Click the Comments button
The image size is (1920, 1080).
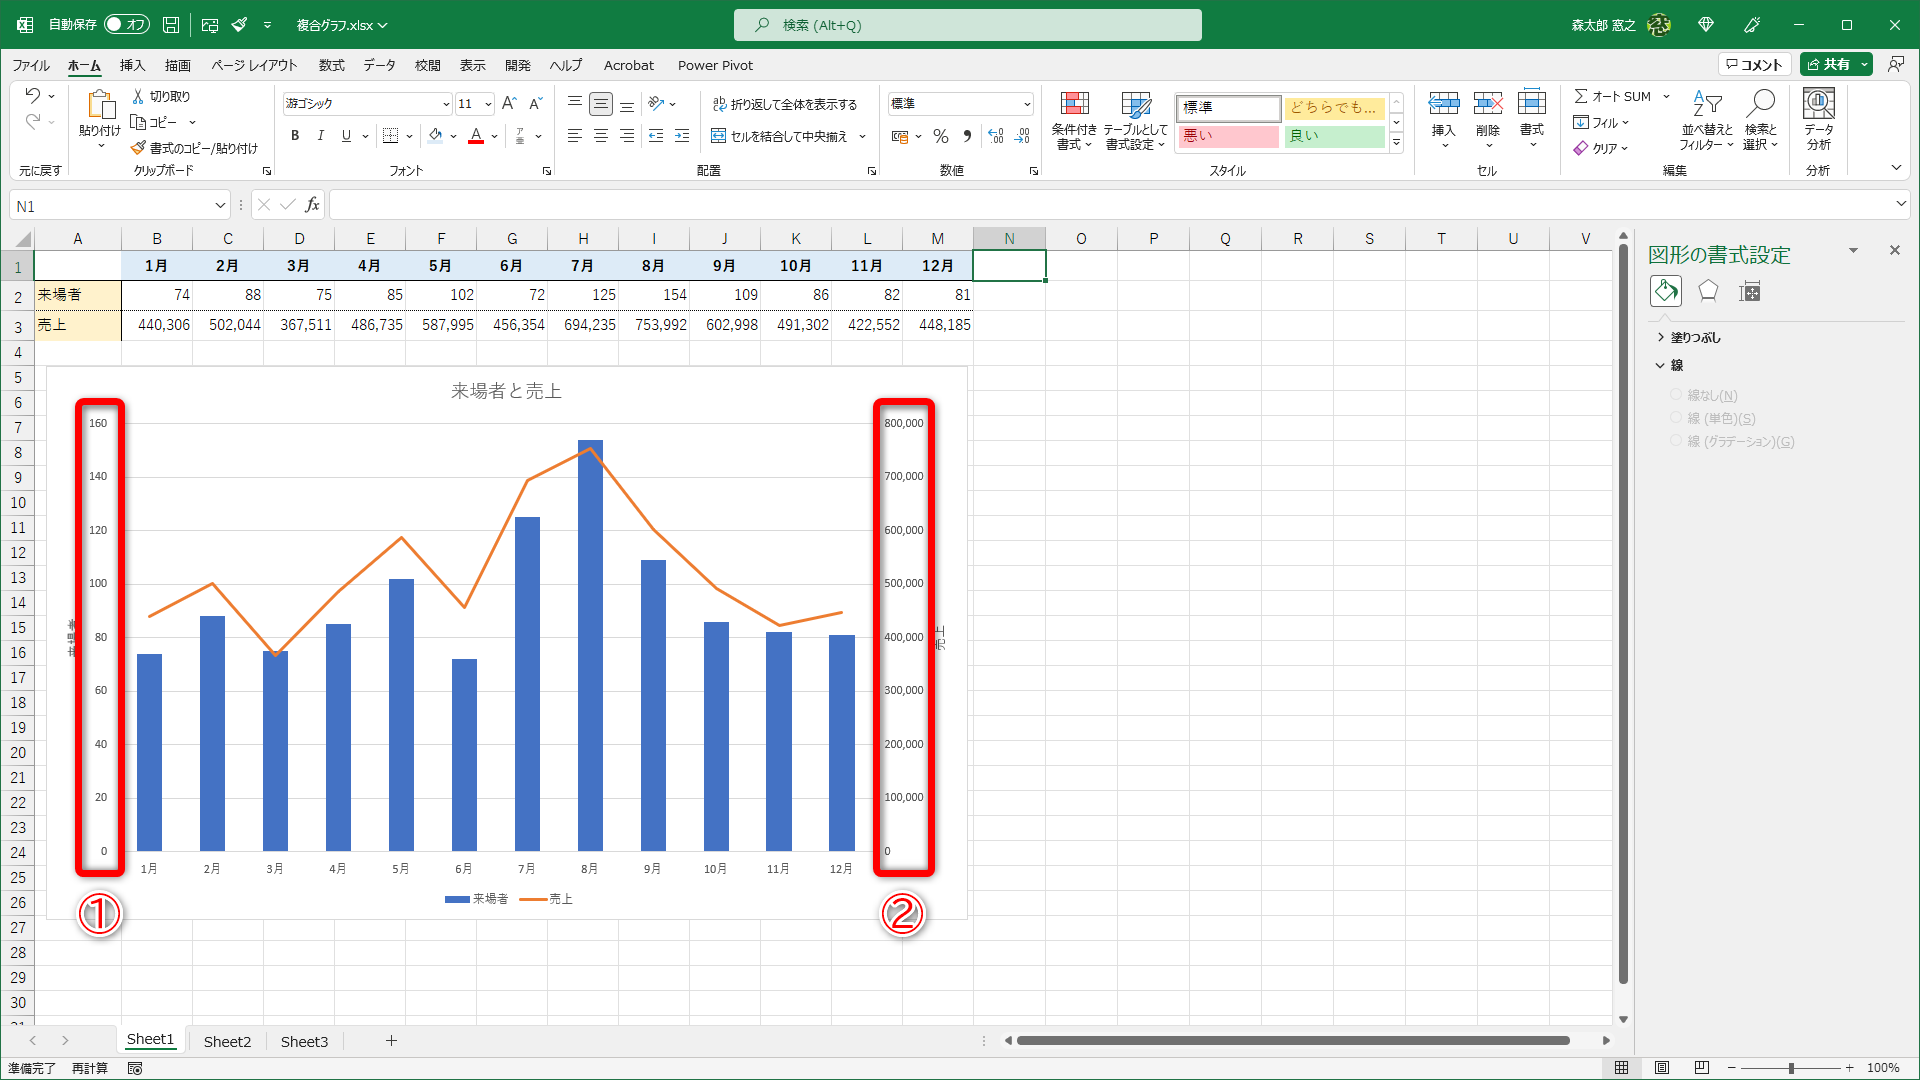coord(1755,64)
